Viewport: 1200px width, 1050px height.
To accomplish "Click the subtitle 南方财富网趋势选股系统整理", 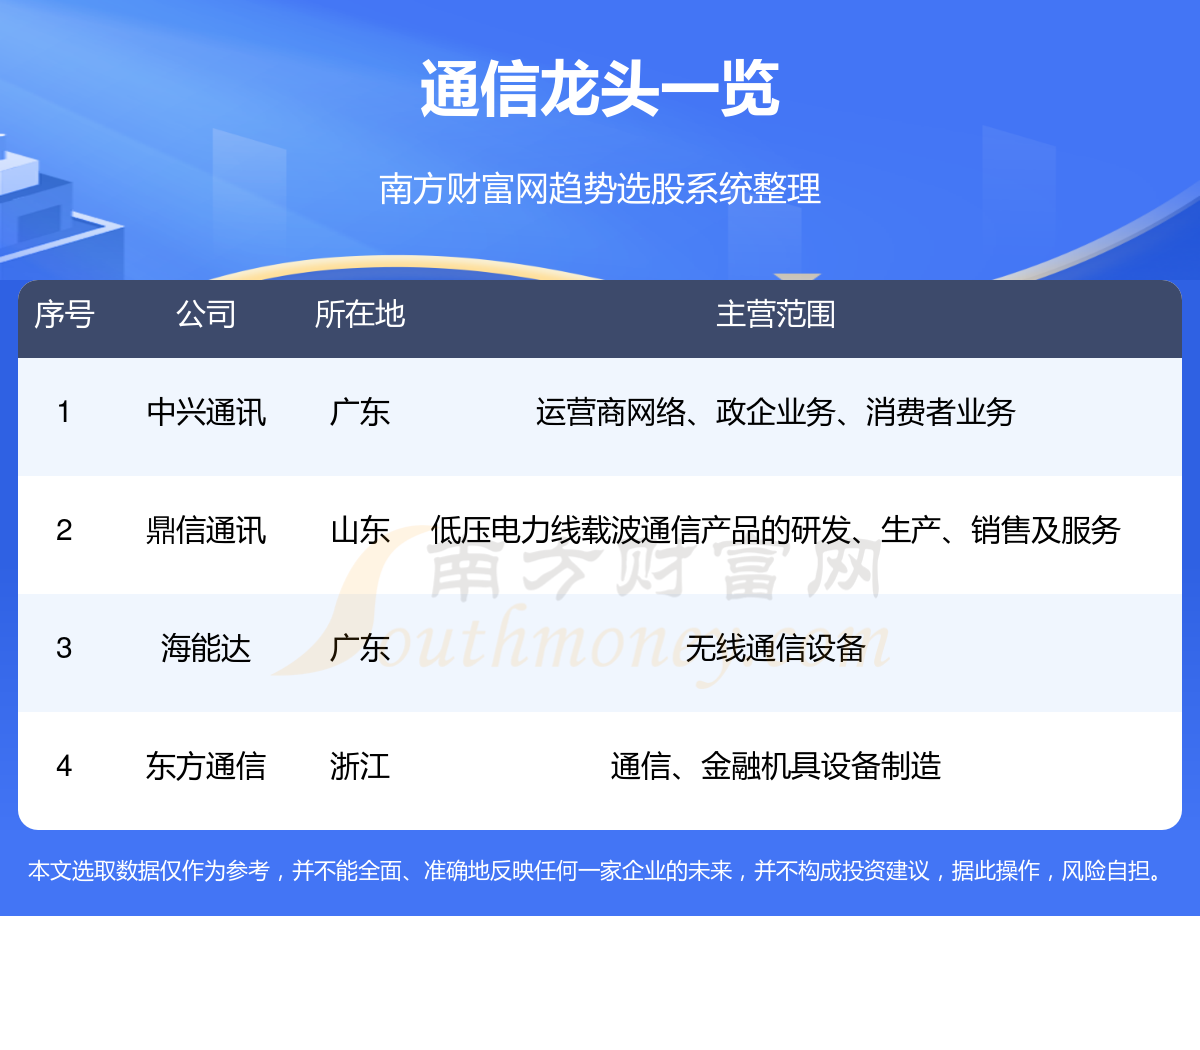I will (600, 188).
